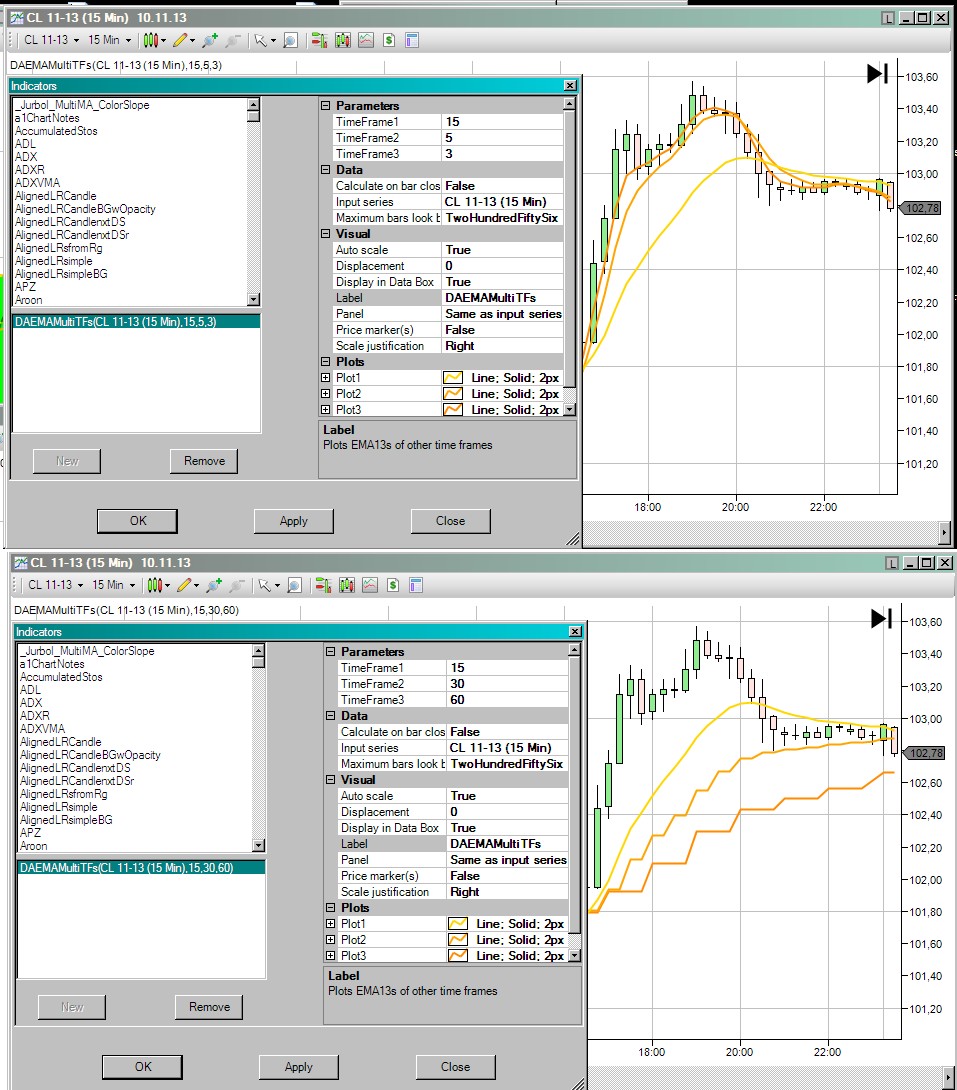Open chart style candlestick icon in bottom window

[x=155, y=585]
